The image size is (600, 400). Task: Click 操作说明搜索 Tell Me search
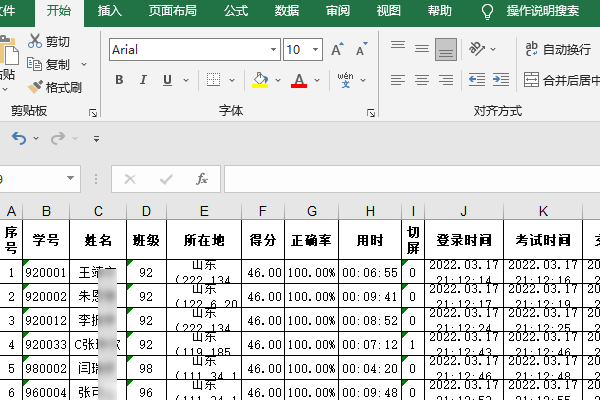543,11
